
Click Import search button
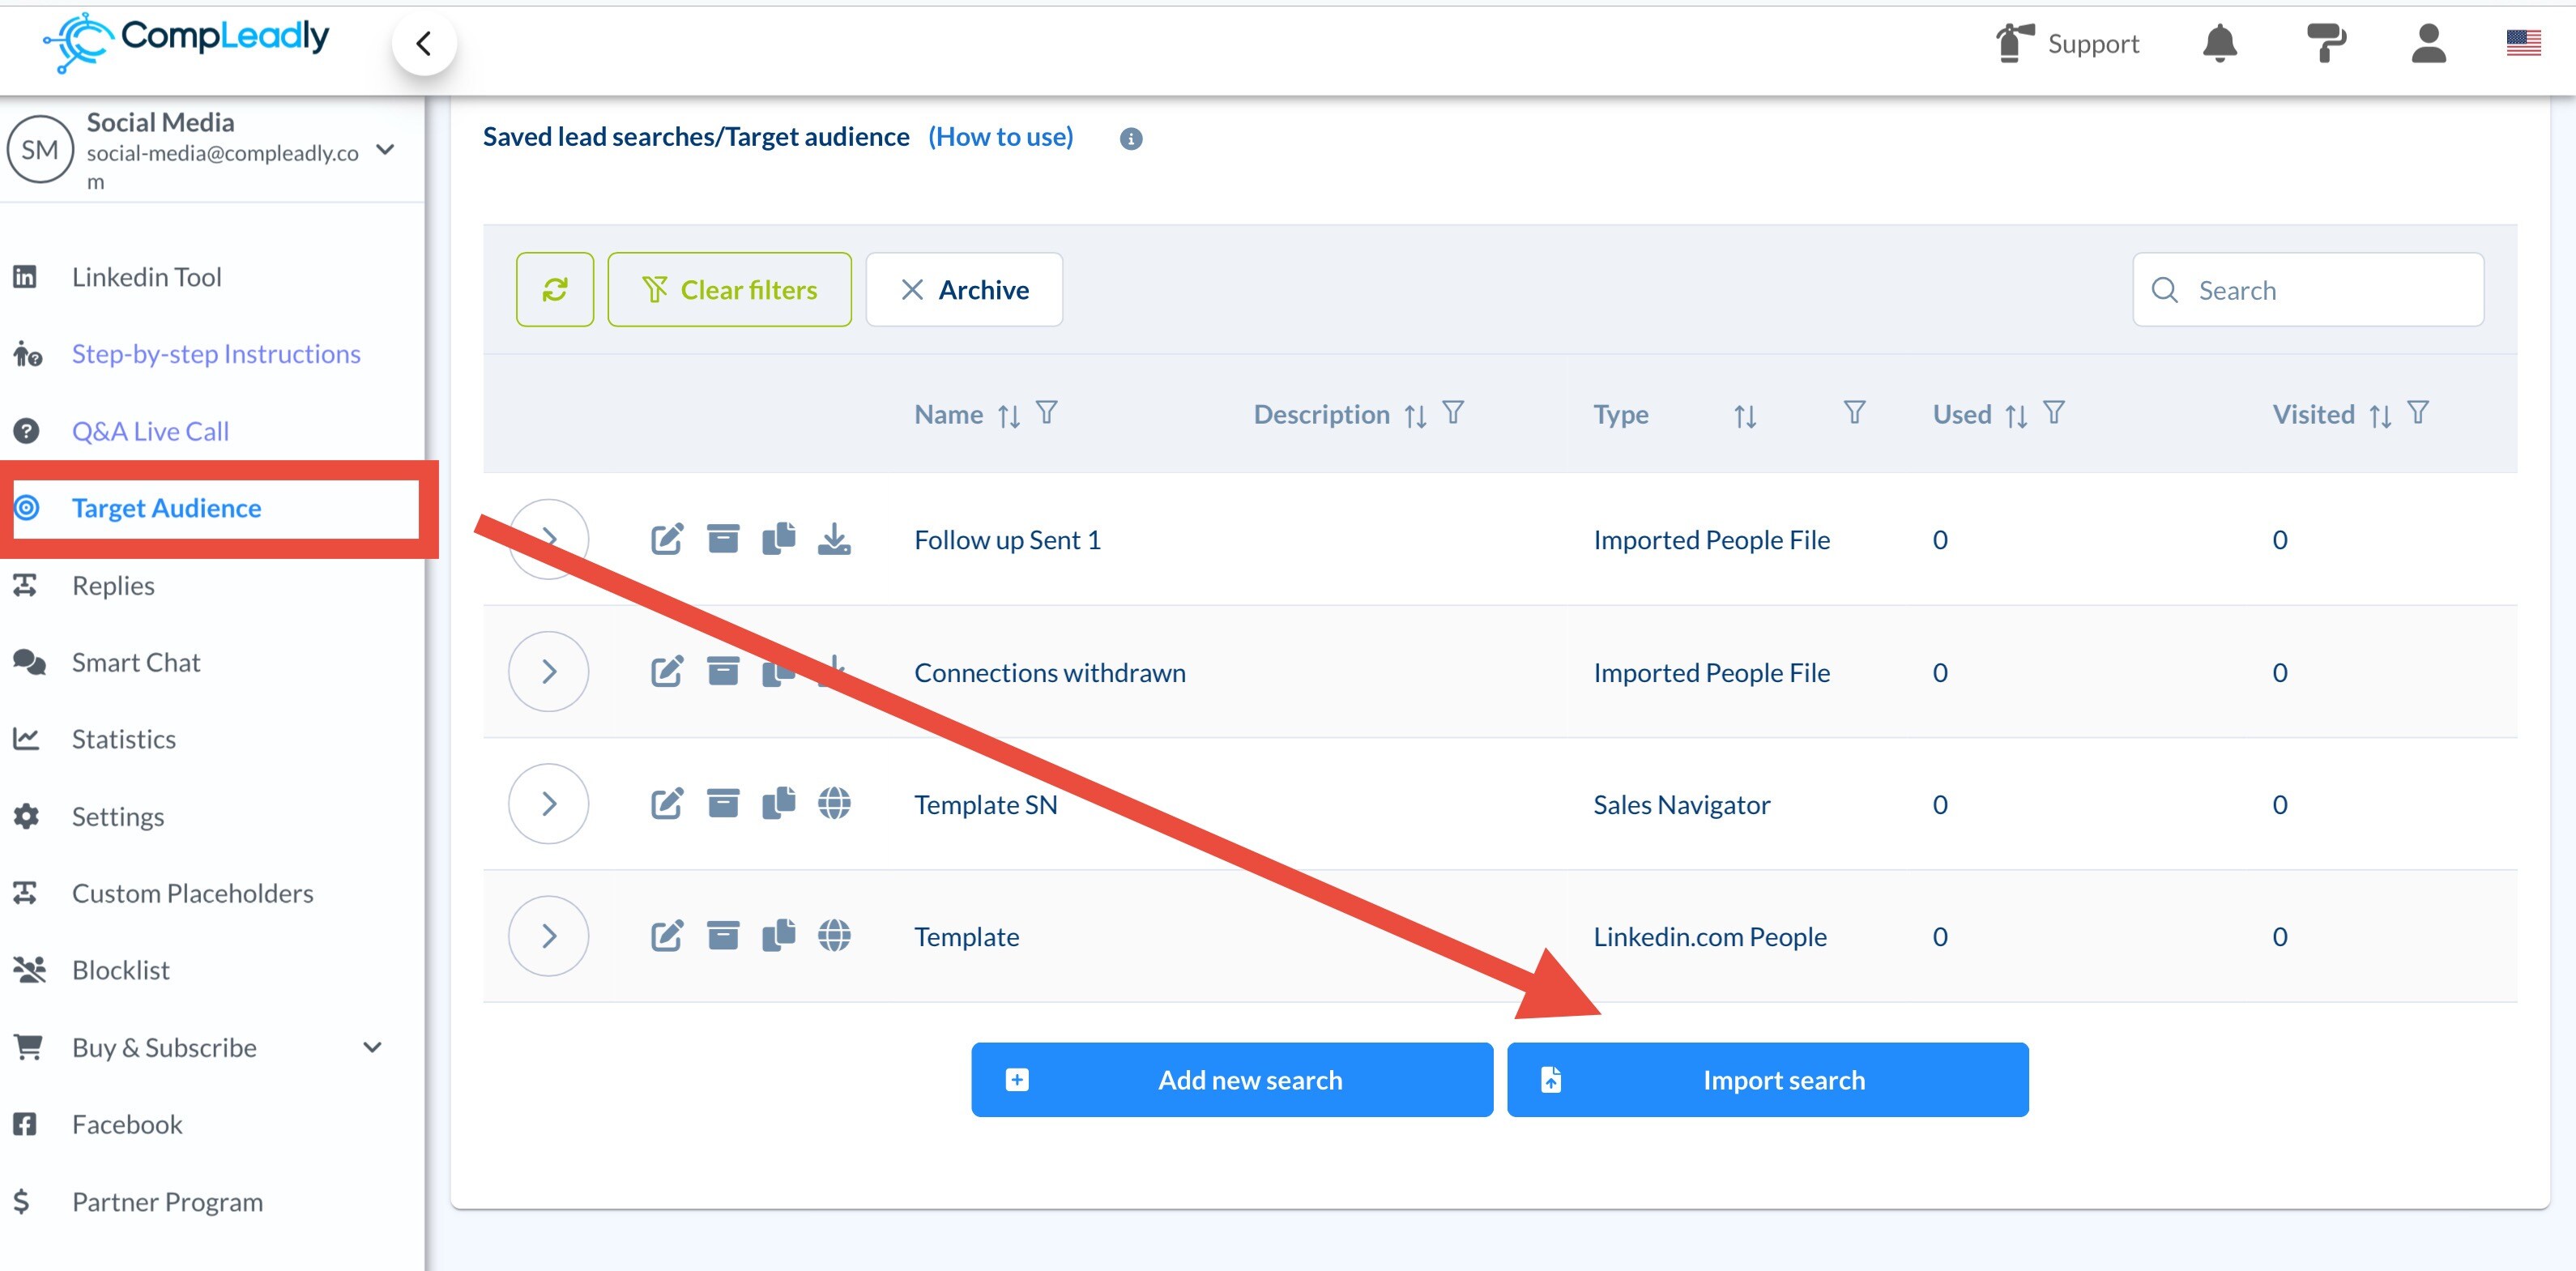click(1767, 1079)
